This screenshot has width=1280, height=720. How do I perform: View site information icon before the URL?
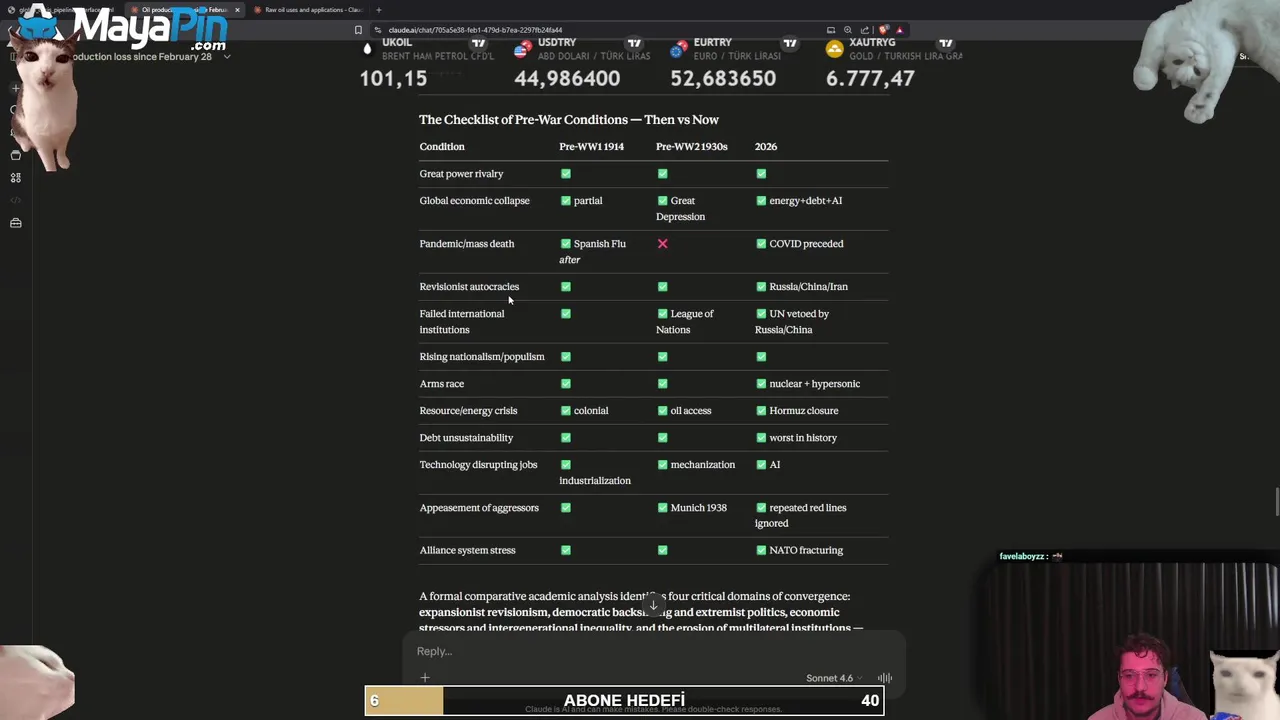377,30
